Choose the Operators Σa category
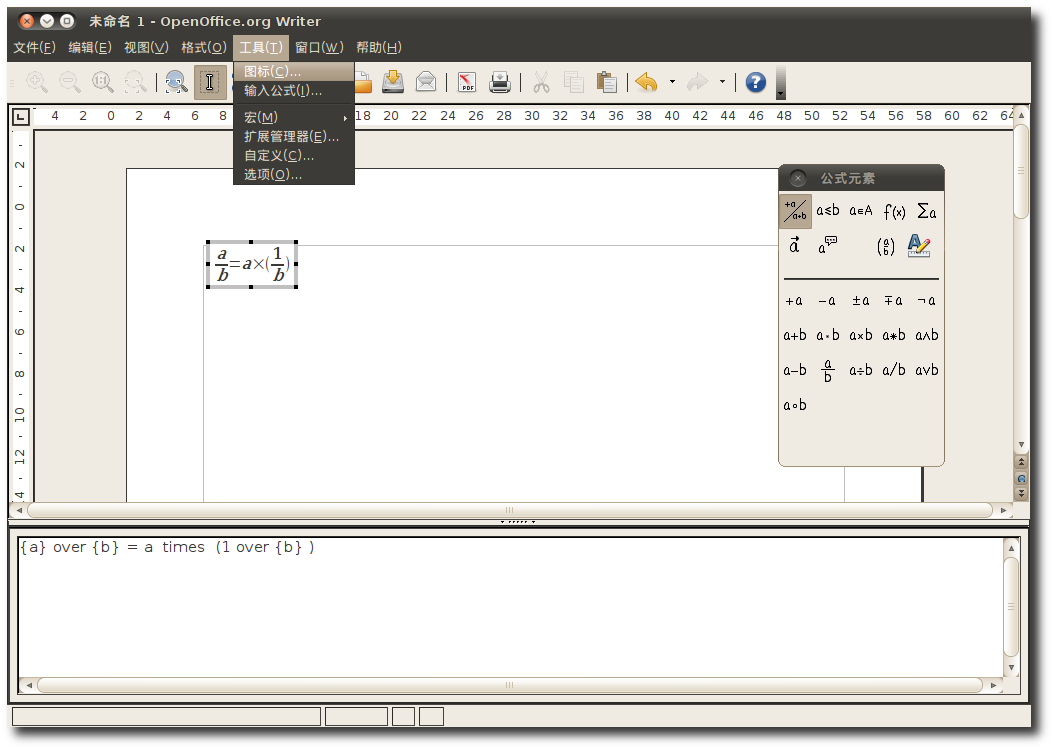 pos(927,211)
